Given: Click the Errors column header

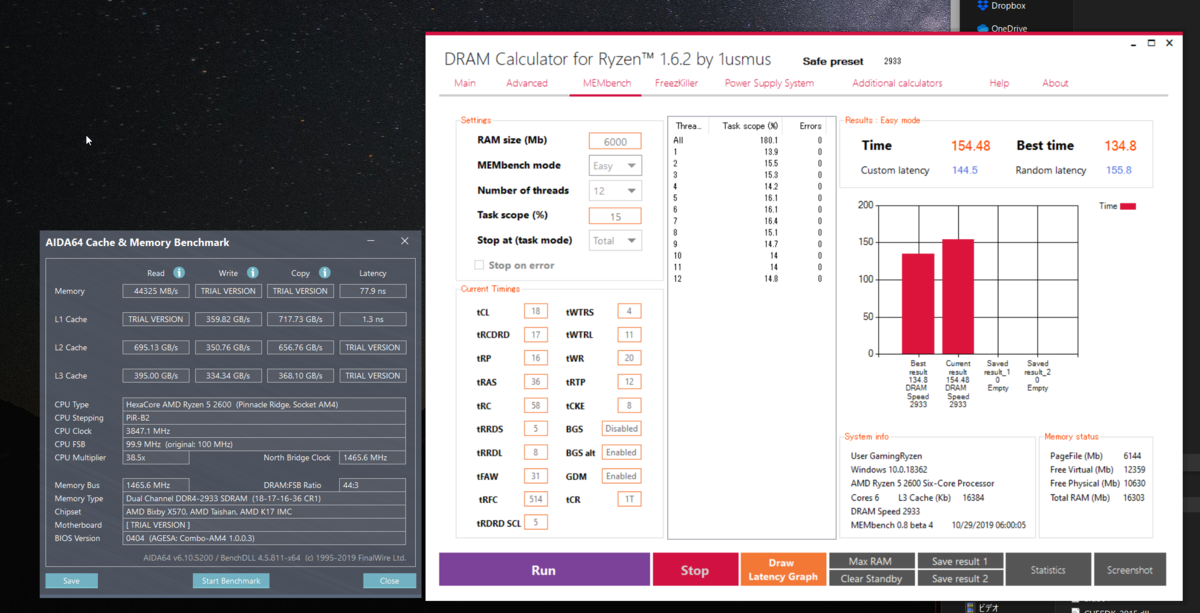Looking at the screenshot, I should (x=810, y=126).
